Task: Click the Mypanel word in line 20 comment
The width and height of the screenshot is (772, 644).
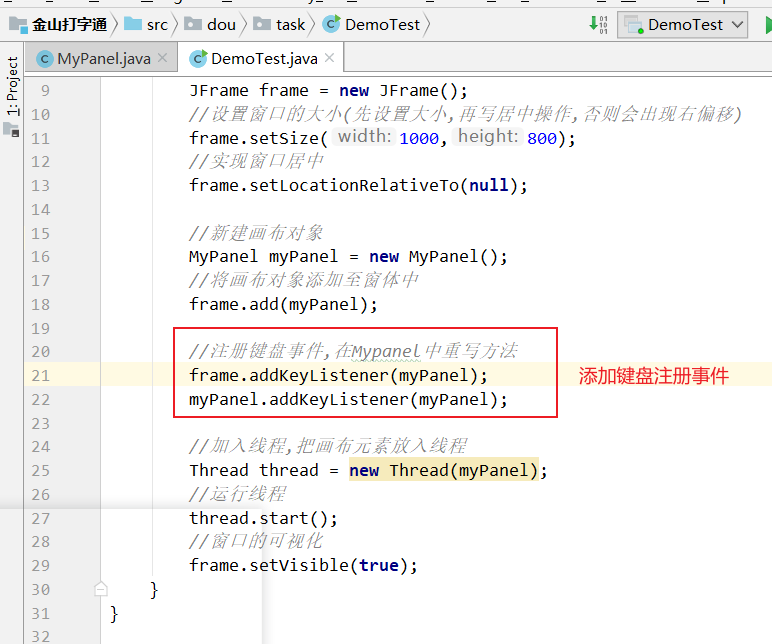Action: tap(386, 352)
